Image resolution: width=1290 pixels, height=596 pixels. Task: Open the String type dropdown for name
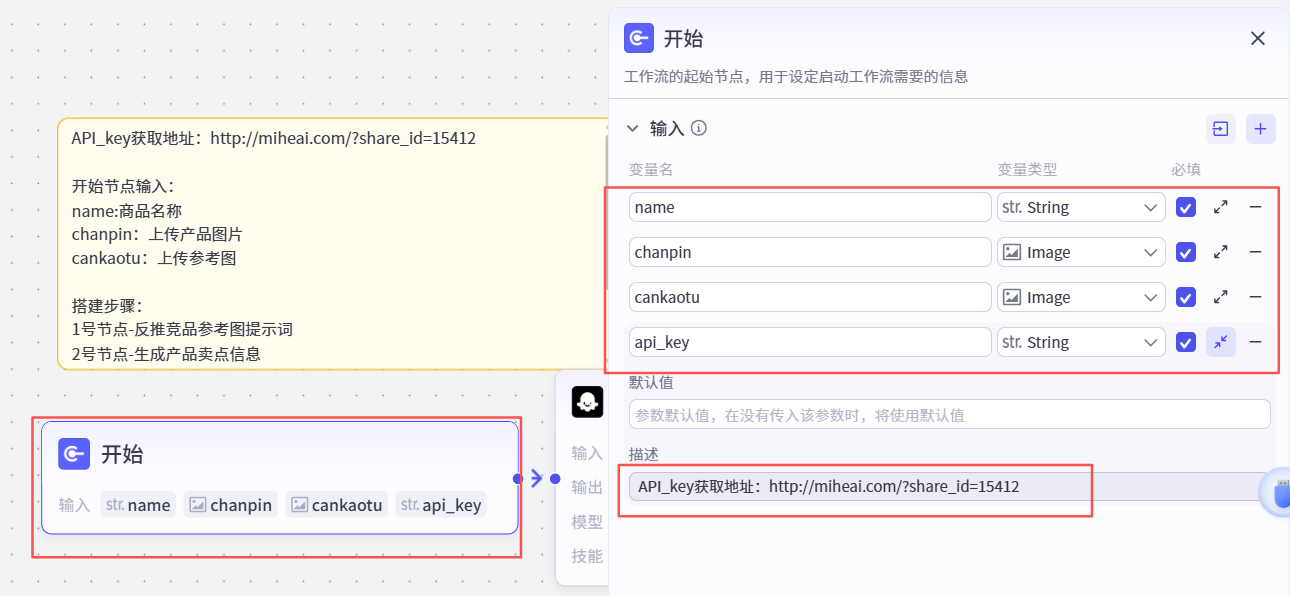[x=1080, y=207]
